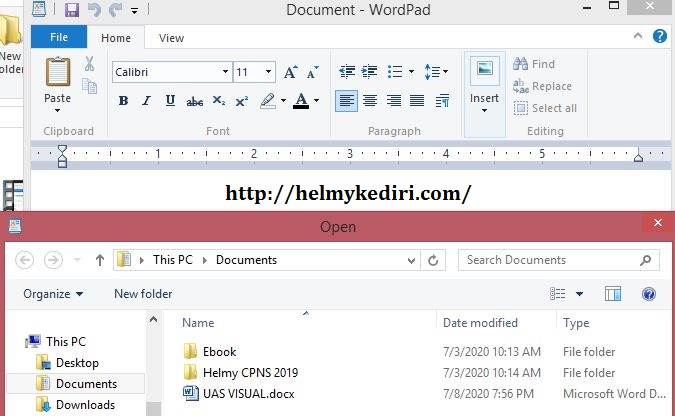This screenshot has height=416, width=675.
Task: Click the left indent marker on ruler
Action: pyautogui.click(x=62, y=157)
